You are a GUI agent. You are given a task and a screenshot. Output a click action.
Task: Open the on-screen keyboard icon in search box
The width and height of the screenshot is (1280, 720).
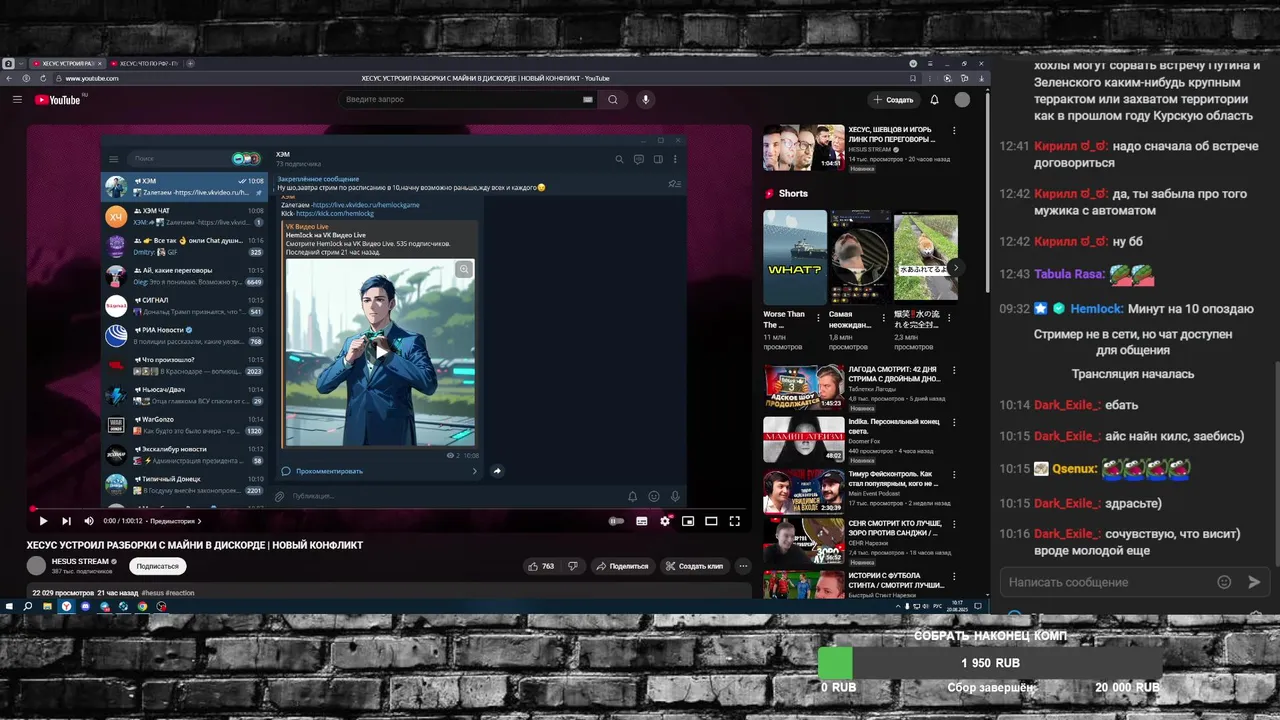pyautogui.click(x=588, y=100)
